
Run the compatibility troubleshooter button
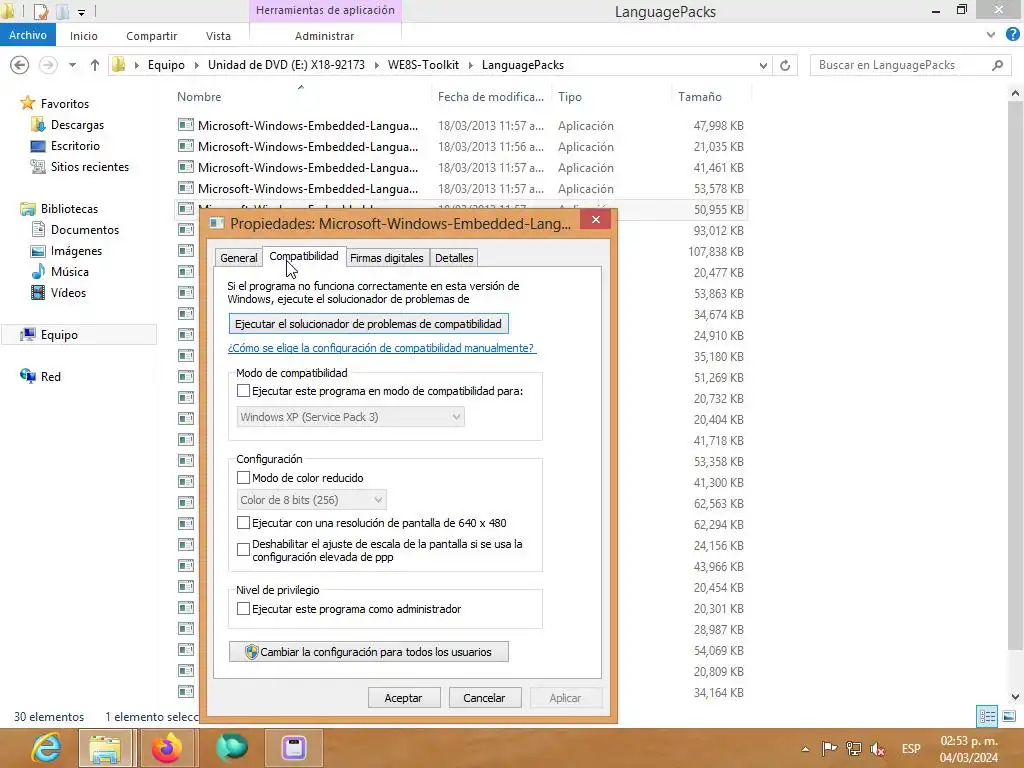point(368,324)
